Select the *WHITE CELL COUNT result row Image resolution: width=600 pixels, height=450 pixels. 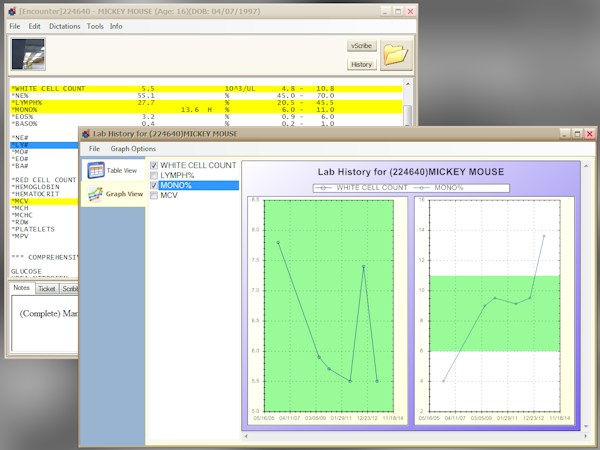pos(206,89)
